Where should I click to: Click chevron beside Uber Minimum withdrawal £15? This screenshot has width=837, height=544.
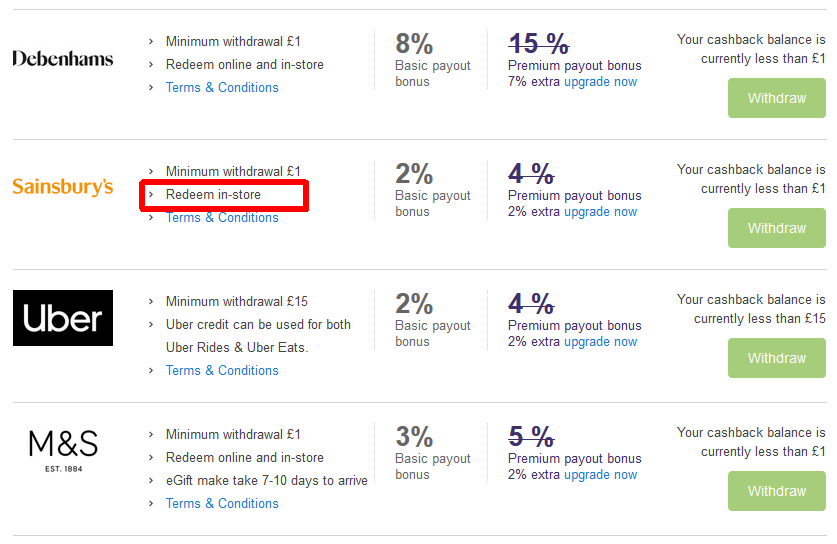[151, 302]
